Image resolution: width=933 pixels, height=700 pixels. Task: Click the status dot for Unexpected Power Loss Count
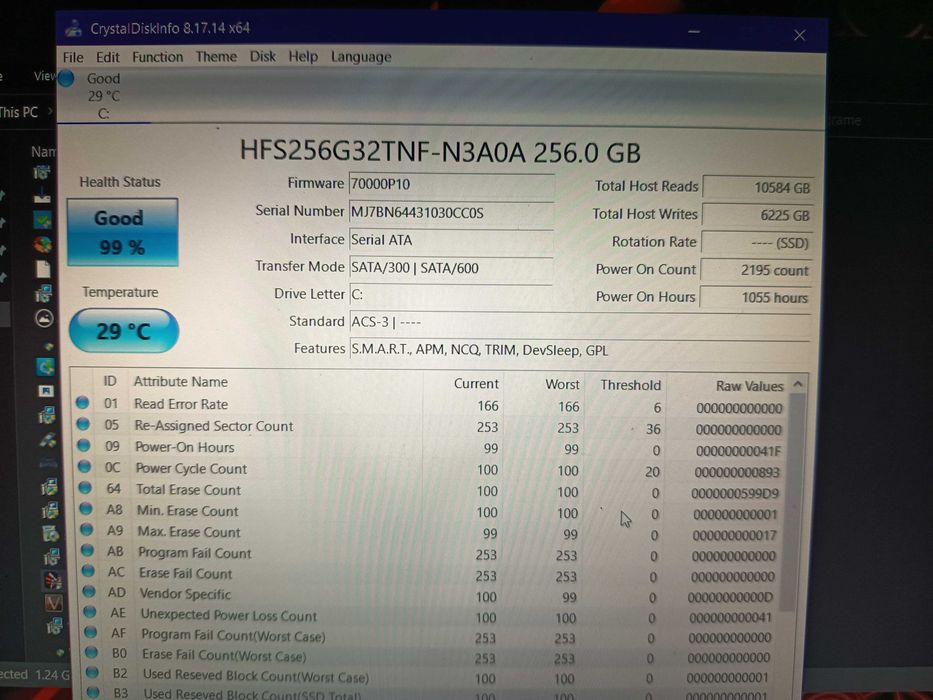(90, 612)
